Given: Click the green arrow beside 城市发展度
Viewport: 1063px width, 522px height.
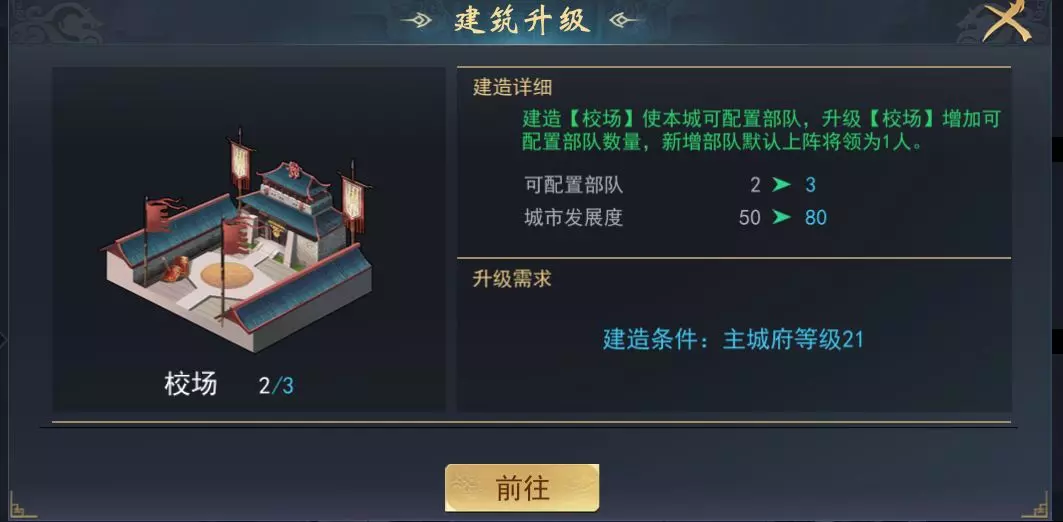Looking at the screenshot, I should pyautogui.click(x=782, y=217).
